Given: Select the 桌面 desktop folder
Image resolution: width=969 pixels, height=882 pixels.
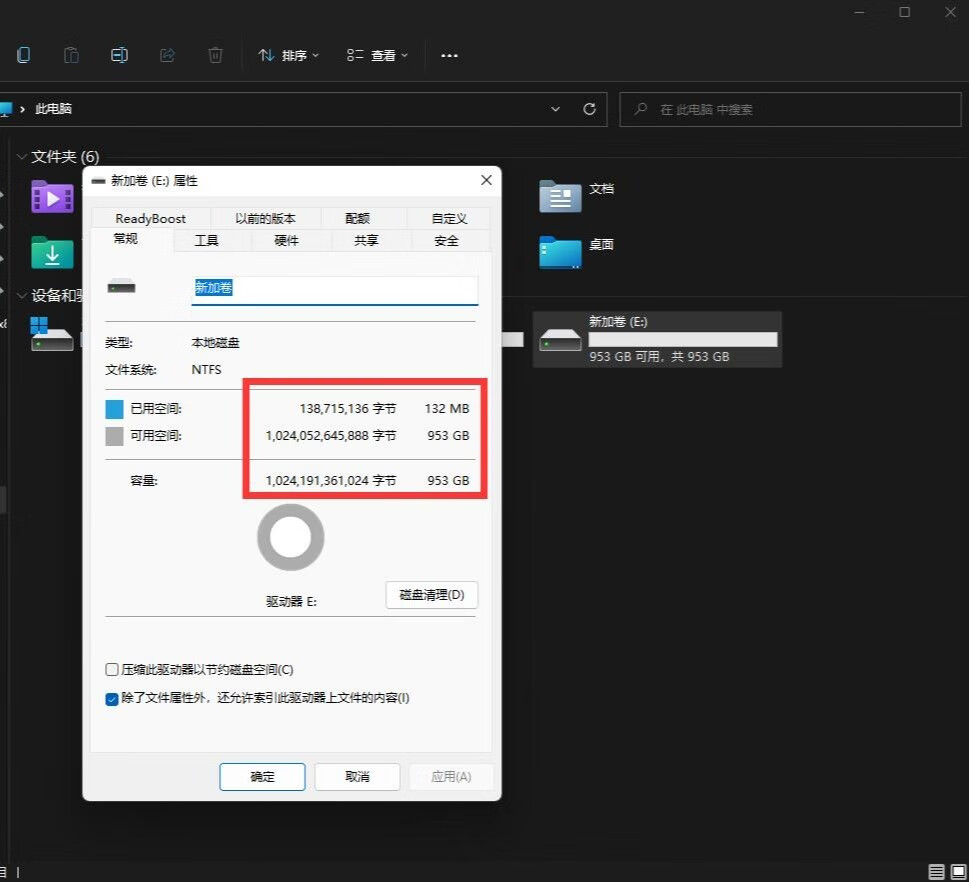Looking at the screenshot, I should [576, 252].
